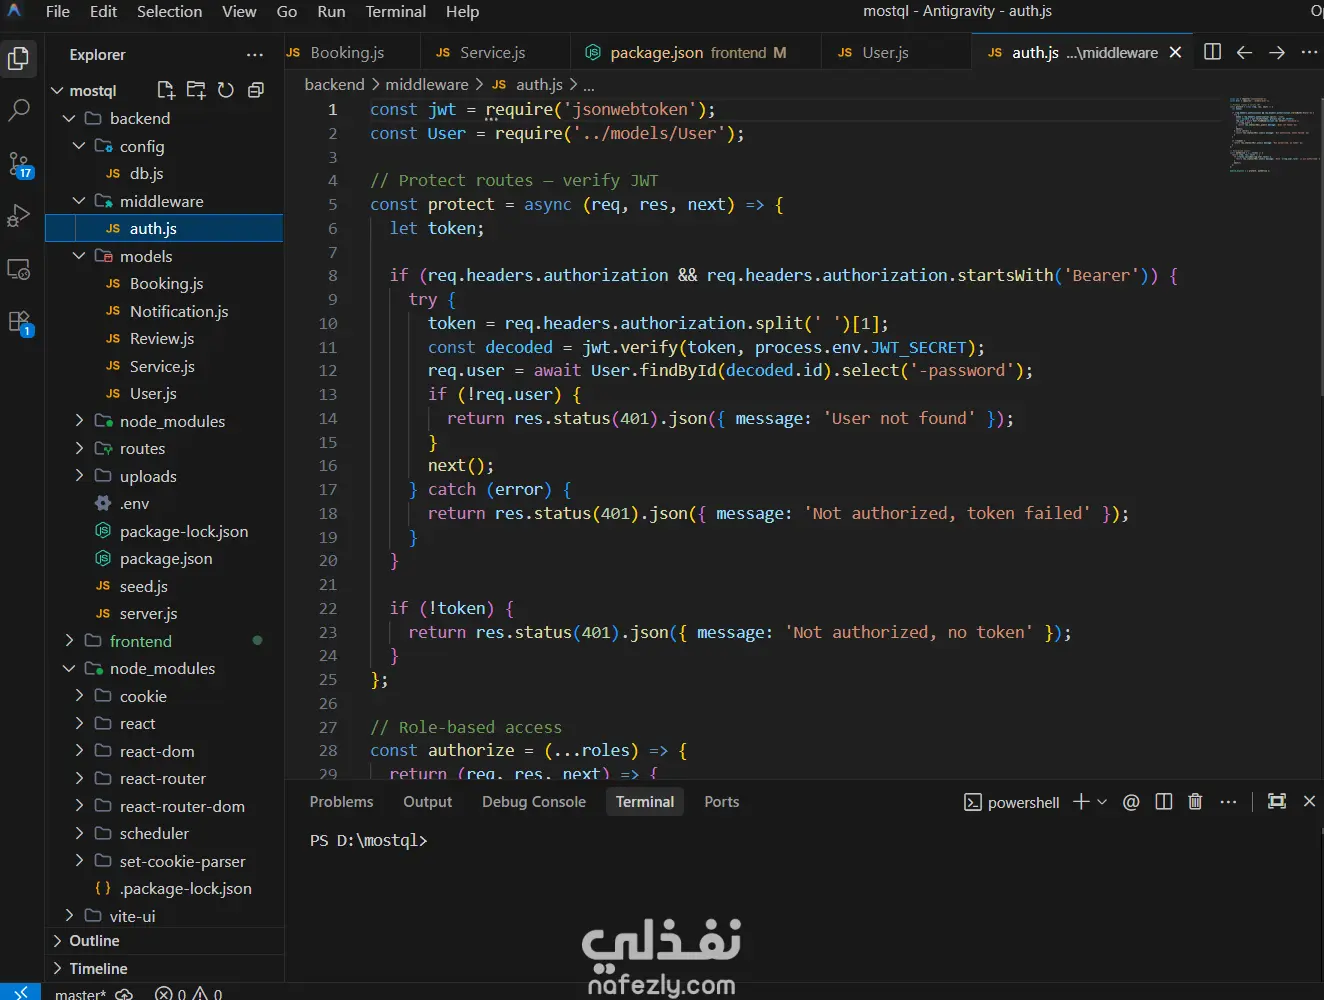The image size is (1324, 1000).
Task: Switch to the Booking.js editor tab
Action: click(x=347, y=53)
